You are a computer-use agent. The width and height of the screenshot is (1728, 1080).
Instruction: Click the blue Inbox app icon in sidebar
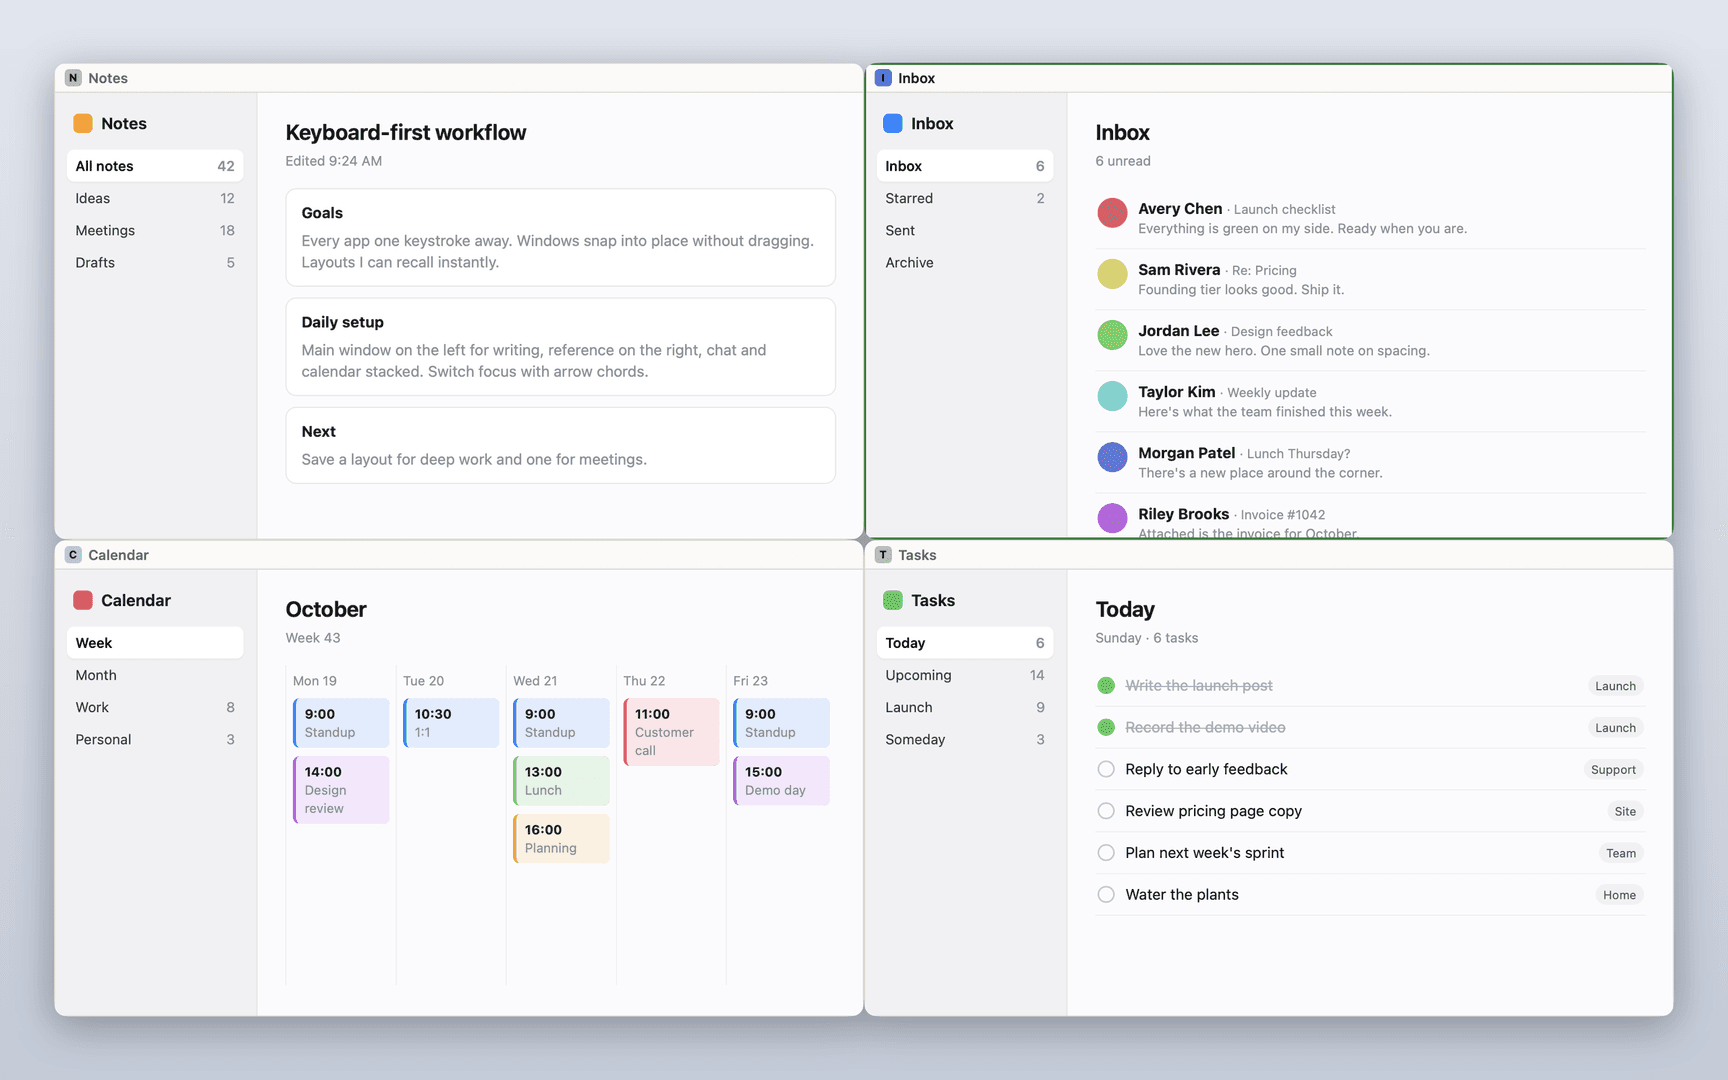coord(893,123)
